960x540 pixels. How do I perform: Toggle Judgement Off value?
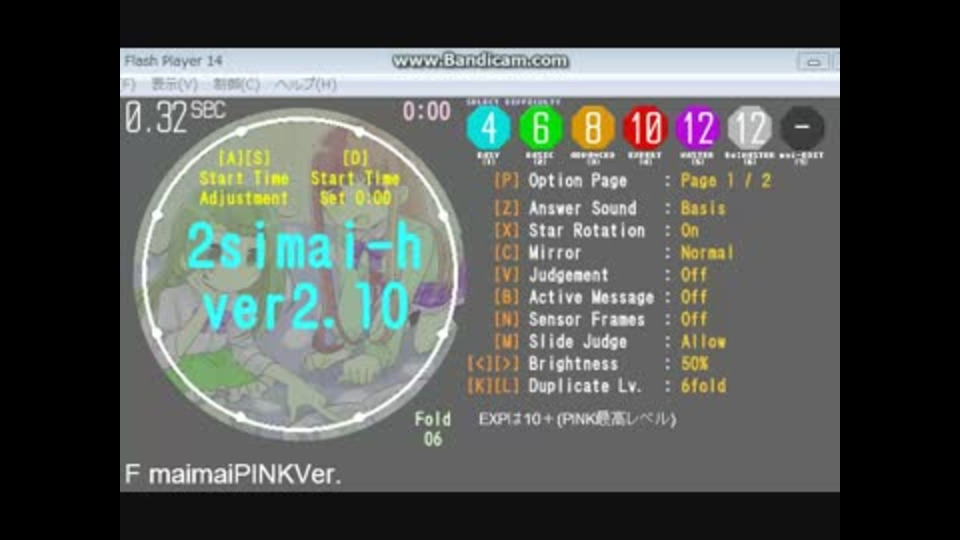[694, 275]
